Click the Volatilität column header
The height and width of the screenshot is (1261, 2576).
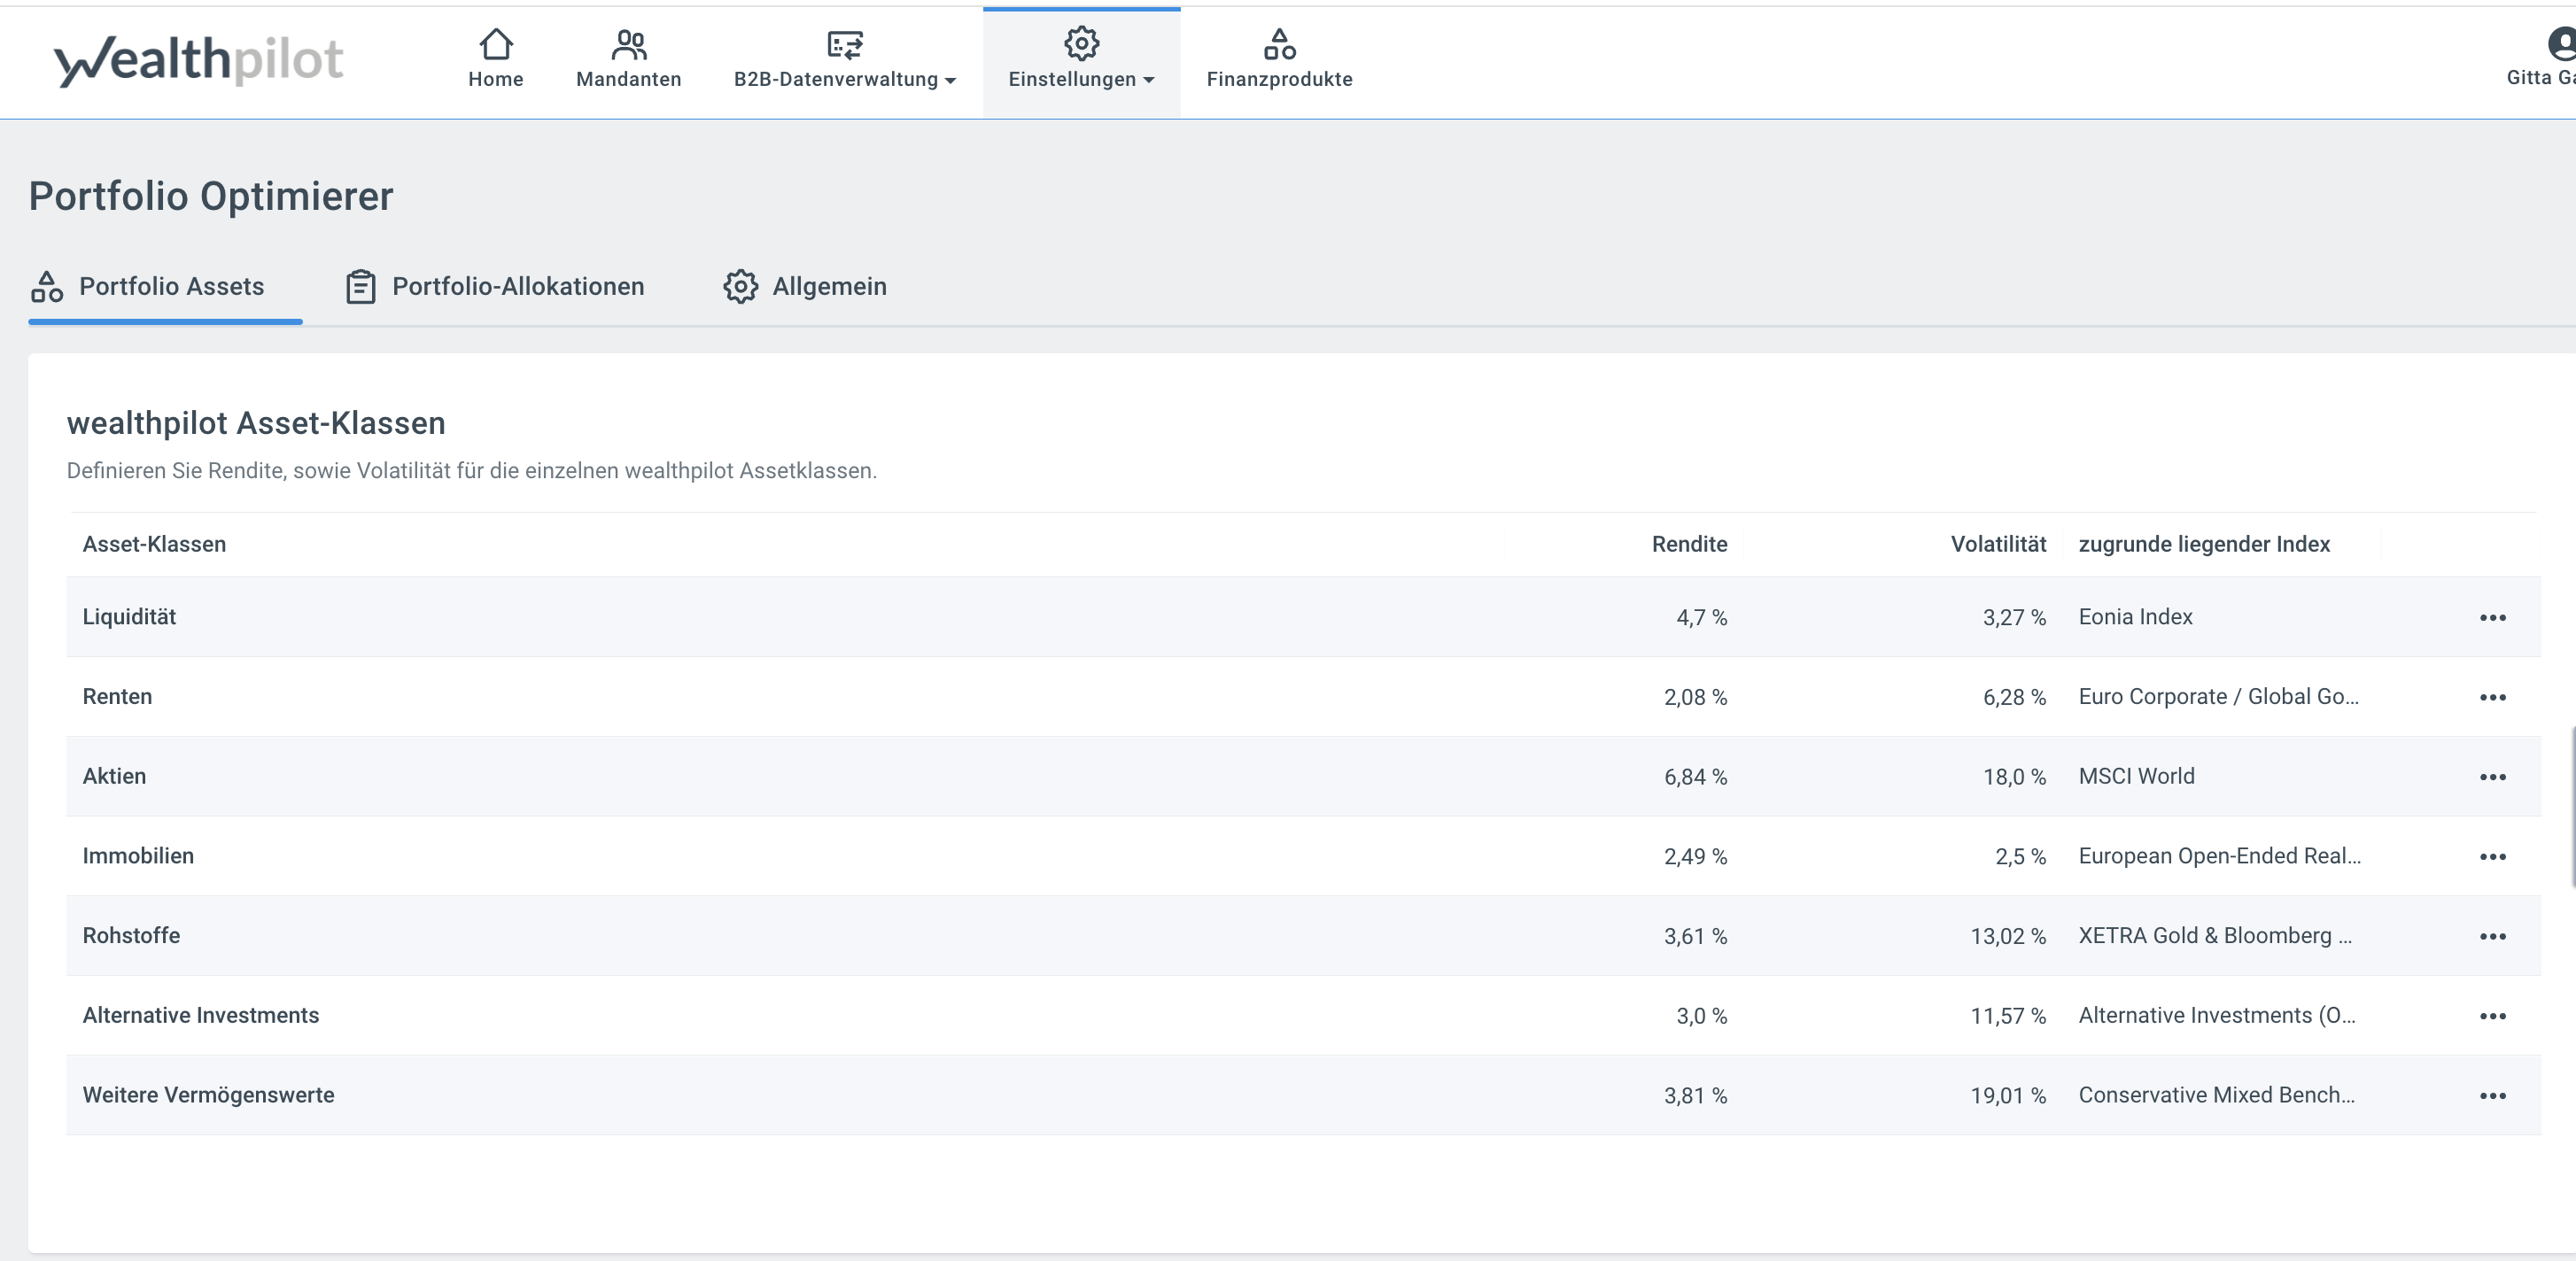[x=1998, y=544]
